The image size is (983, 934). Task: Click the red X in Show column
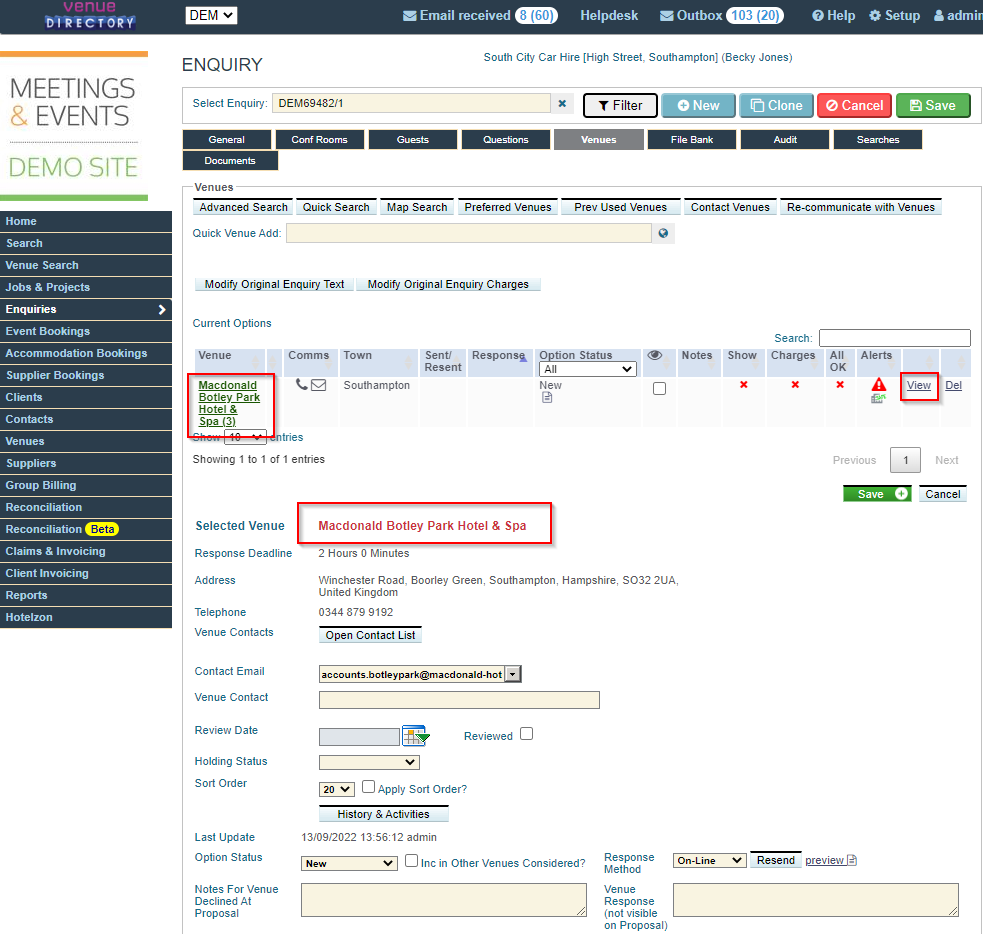[744, 384]
